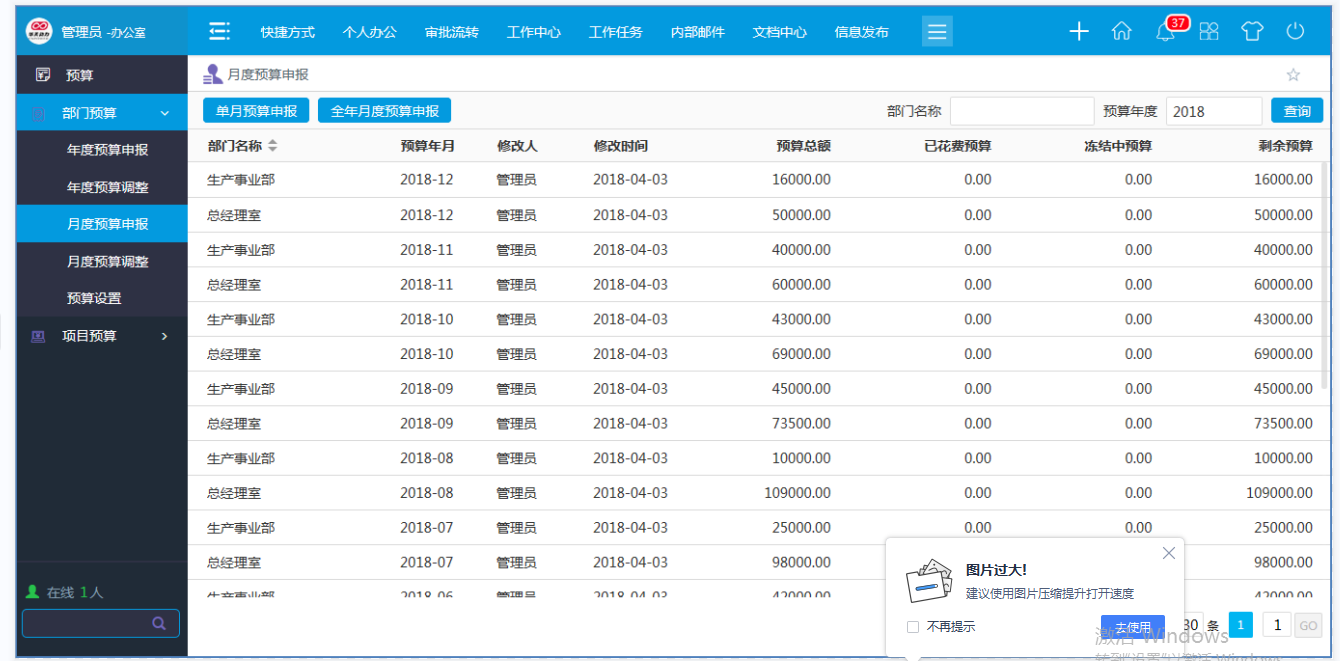Click the power logout icon

(x=1295, y=31)
